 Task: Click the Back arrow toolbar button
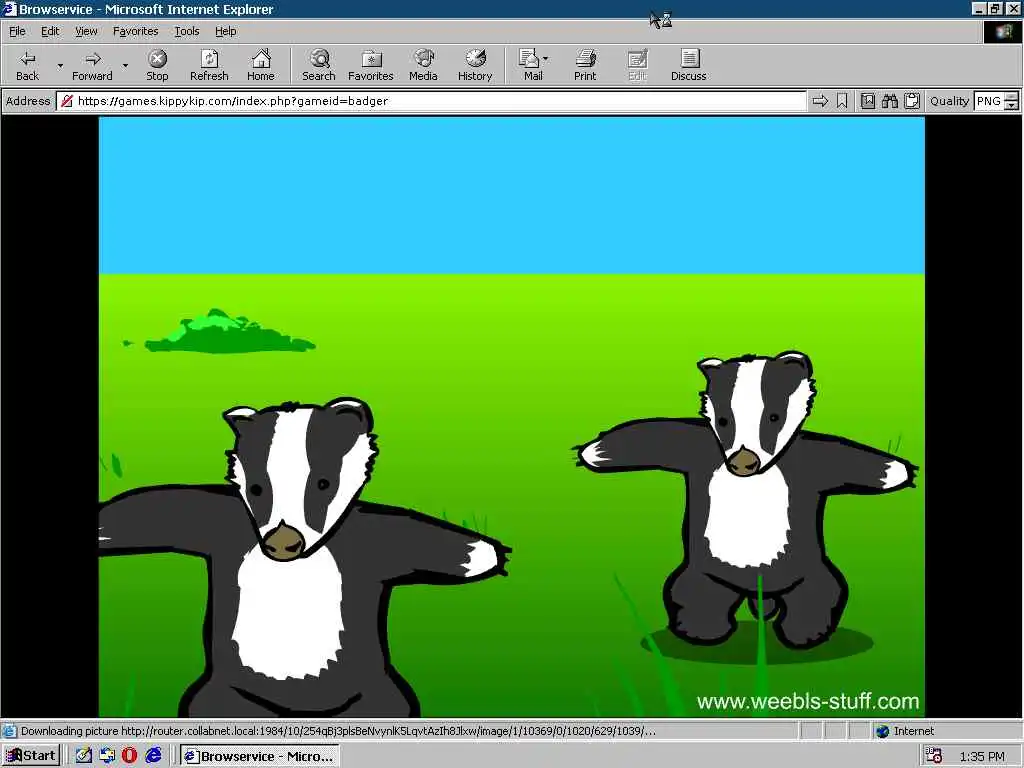pos(27,65)
